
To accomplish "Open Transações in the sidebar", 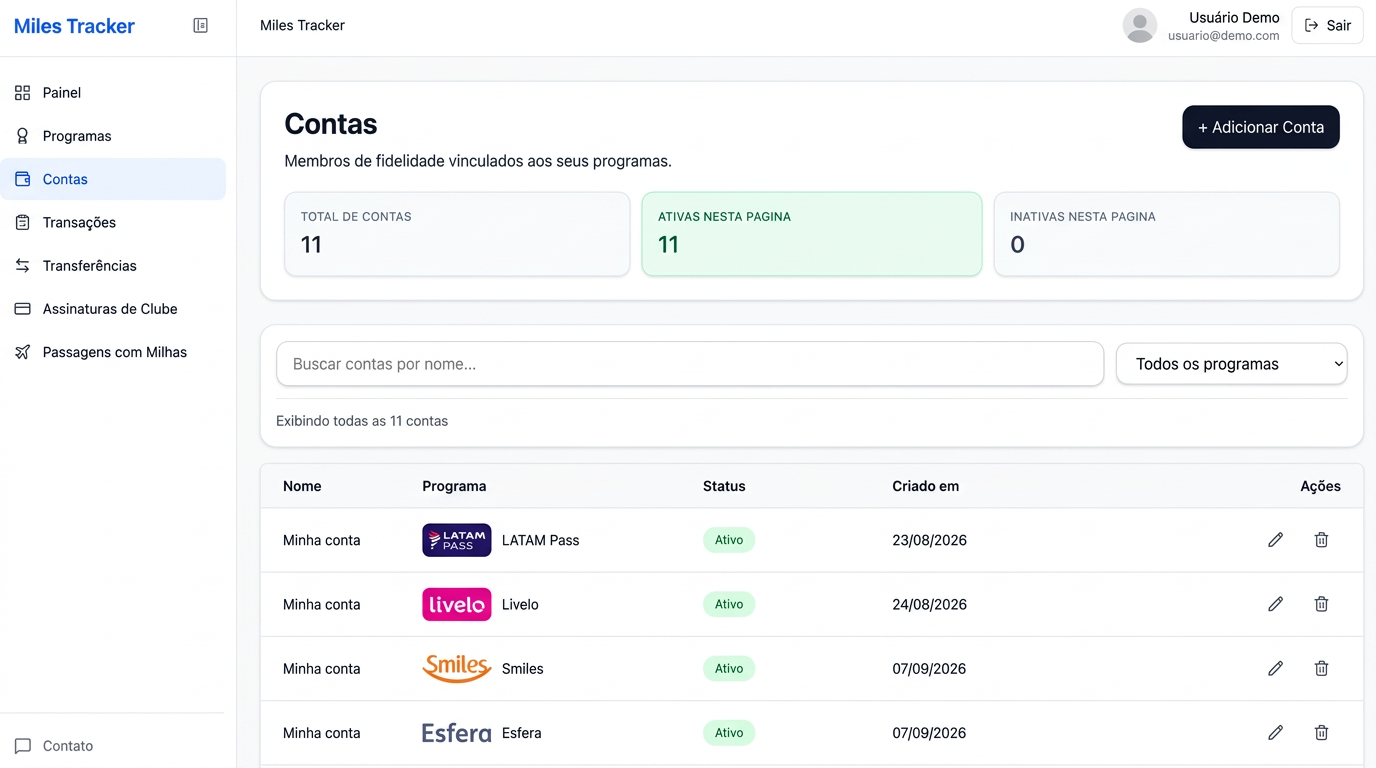I will tap(113, 222).
